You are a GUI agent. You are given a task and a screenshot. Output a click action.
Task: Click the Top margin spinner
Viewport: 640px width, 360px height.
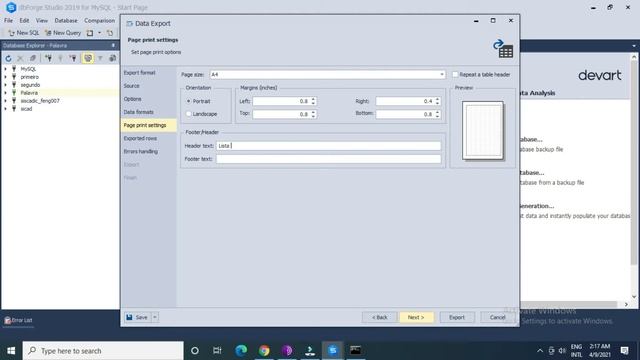(313, 114)
